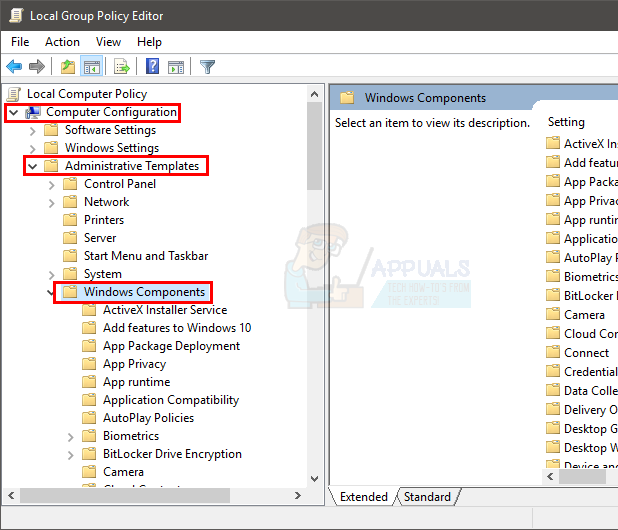Toggle Show/Hide Action Pane icon
The width and height of the screenshot is (618, 530).
coord(176,67)
